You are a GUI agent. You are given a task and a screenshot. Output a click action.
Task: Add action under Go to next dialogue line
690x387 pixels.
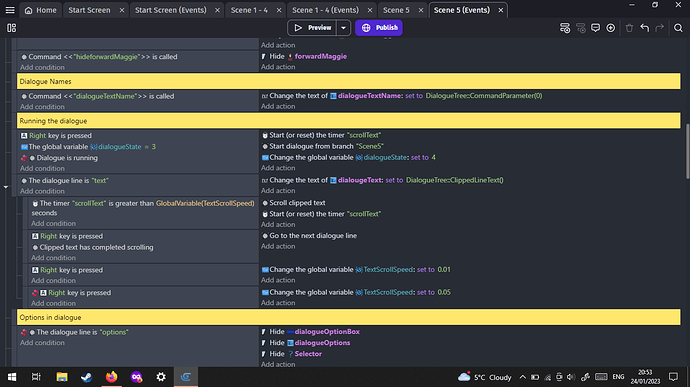point(278,246)
